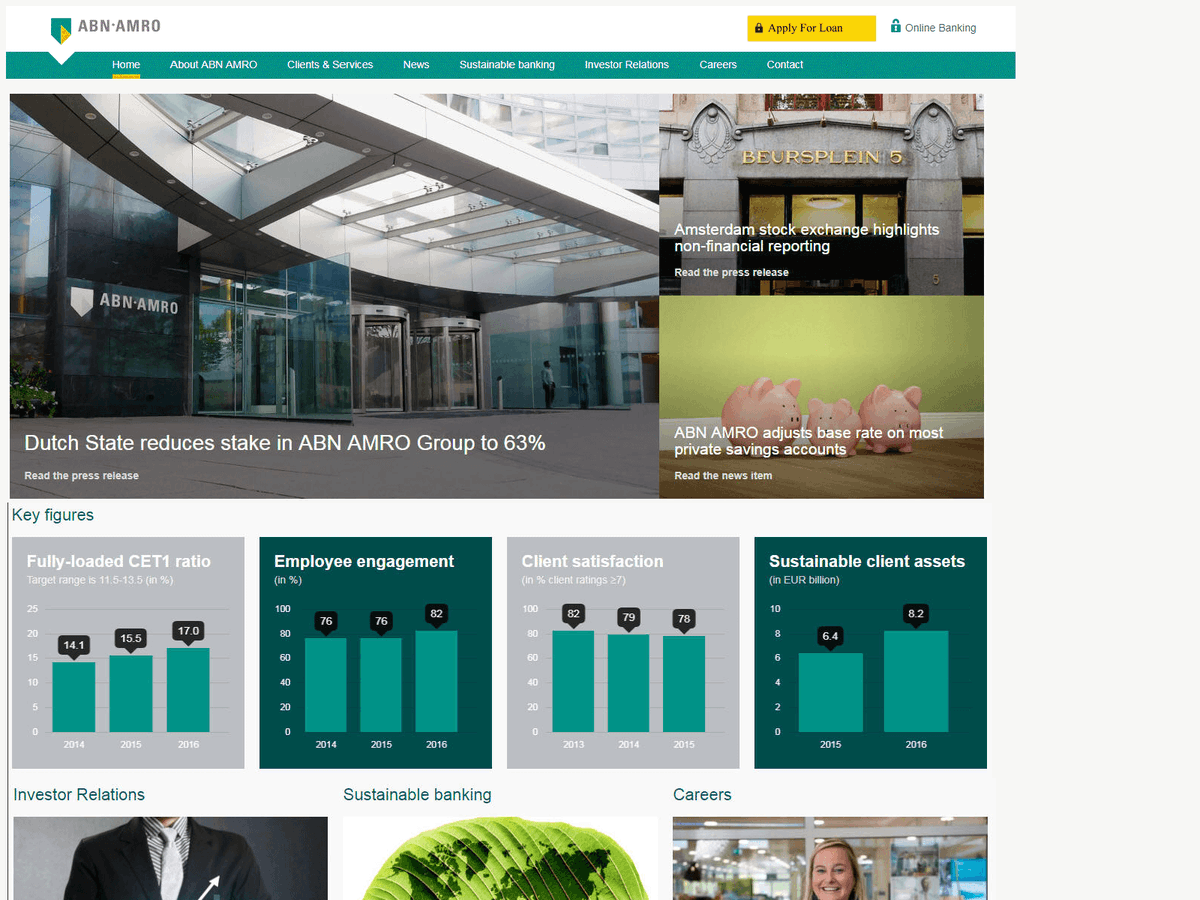Open the Investor Relations navigation item
Screen dimensions: 1200x900
[627, 65]
